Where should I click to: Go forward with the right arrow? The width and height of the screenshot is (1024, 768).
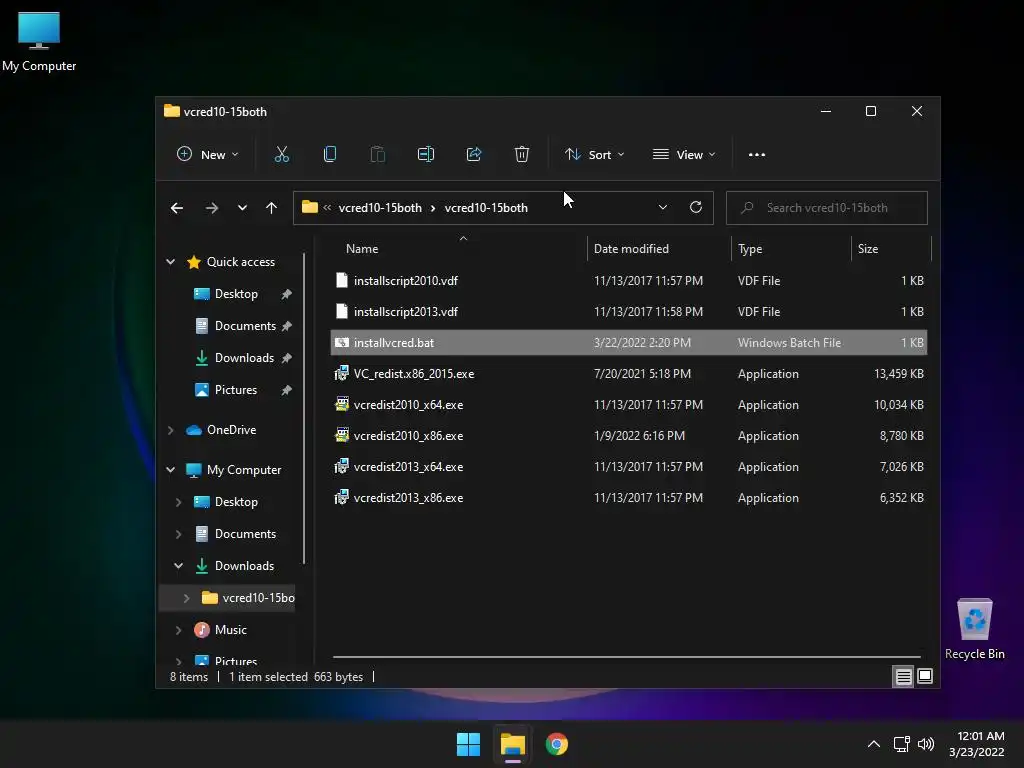point(212,208)
